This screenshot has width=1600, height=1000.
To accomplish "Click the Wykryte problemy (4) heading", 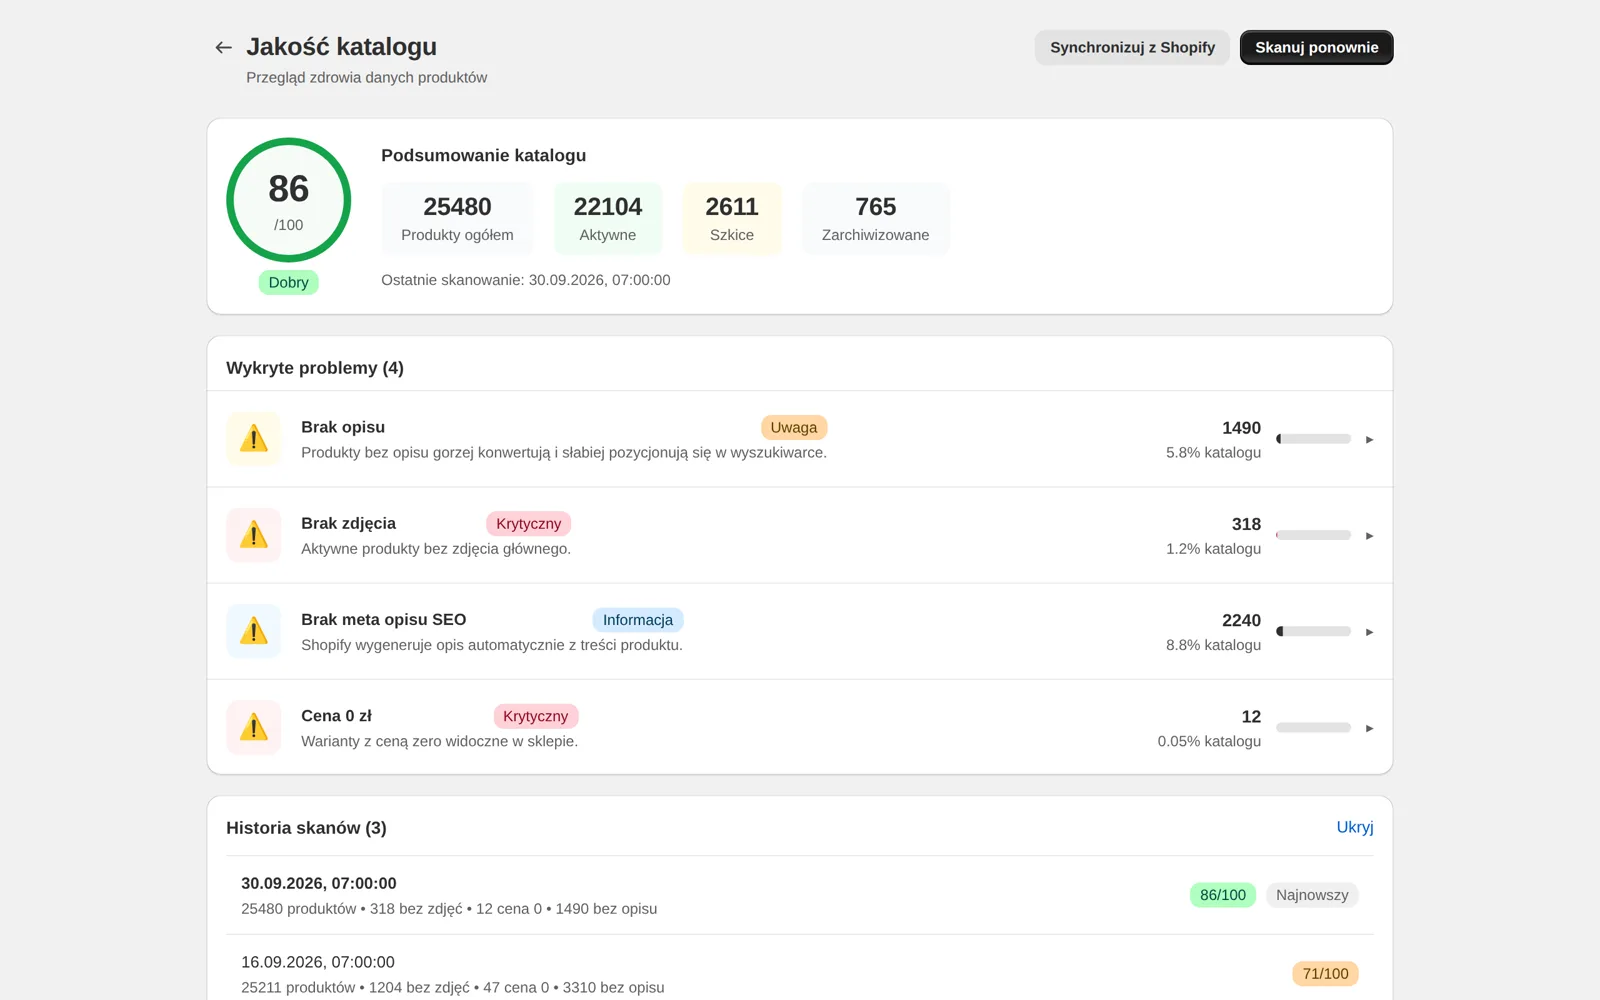I will click(315, 368).
